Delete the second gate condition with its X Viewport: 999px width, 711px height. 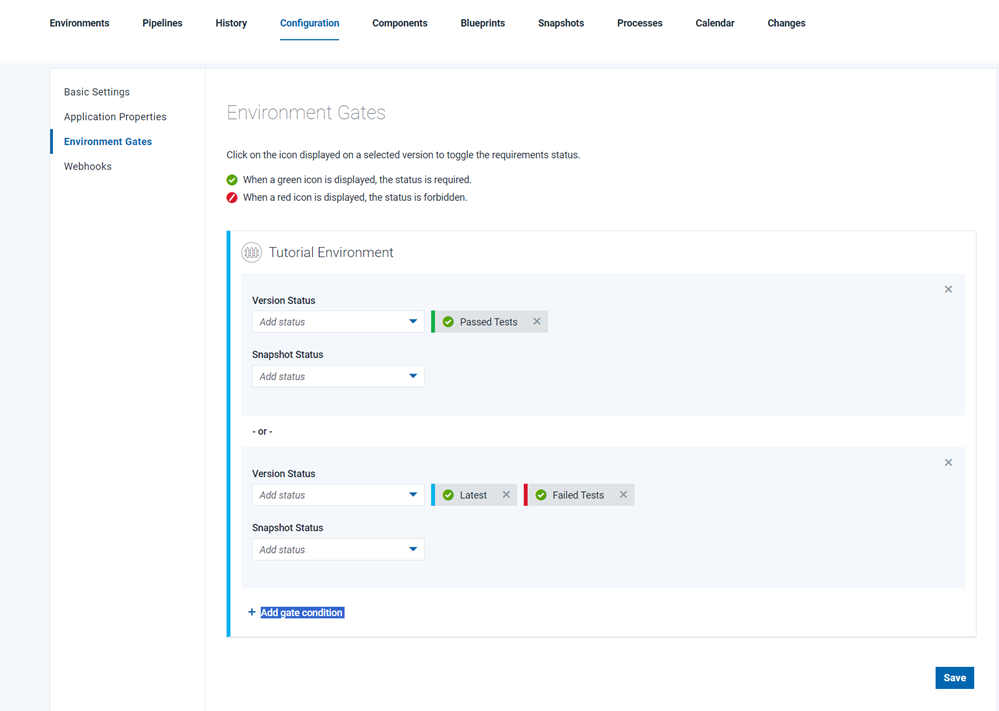click(948, 462)
